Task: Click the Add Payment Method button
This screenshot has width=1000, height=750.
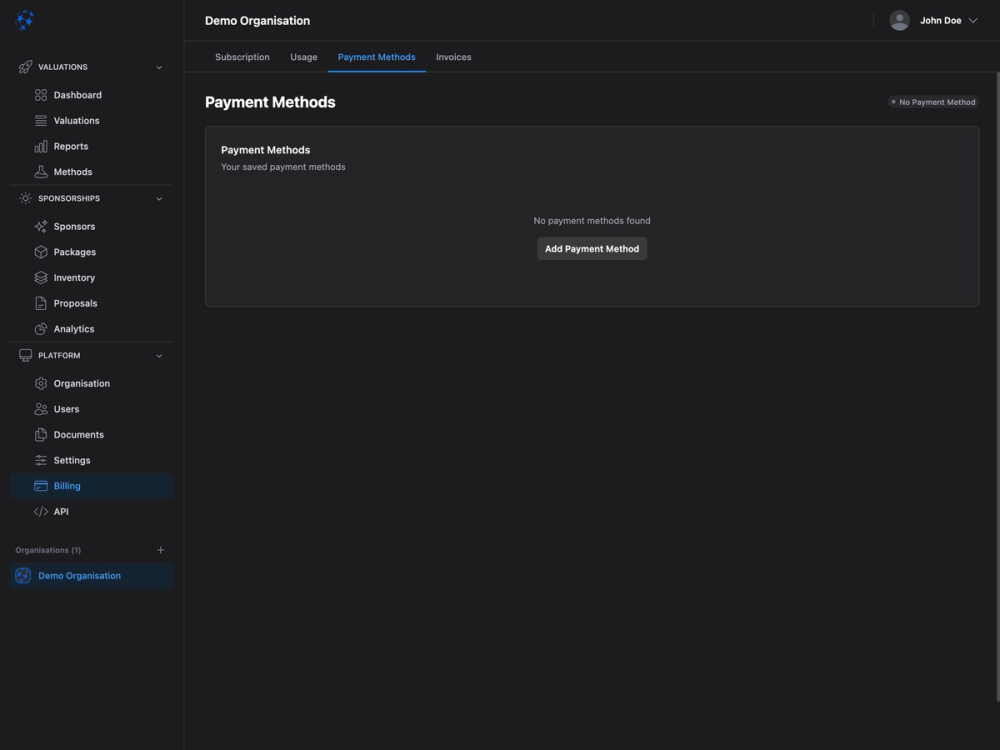Action: click(x=592, y=248)
